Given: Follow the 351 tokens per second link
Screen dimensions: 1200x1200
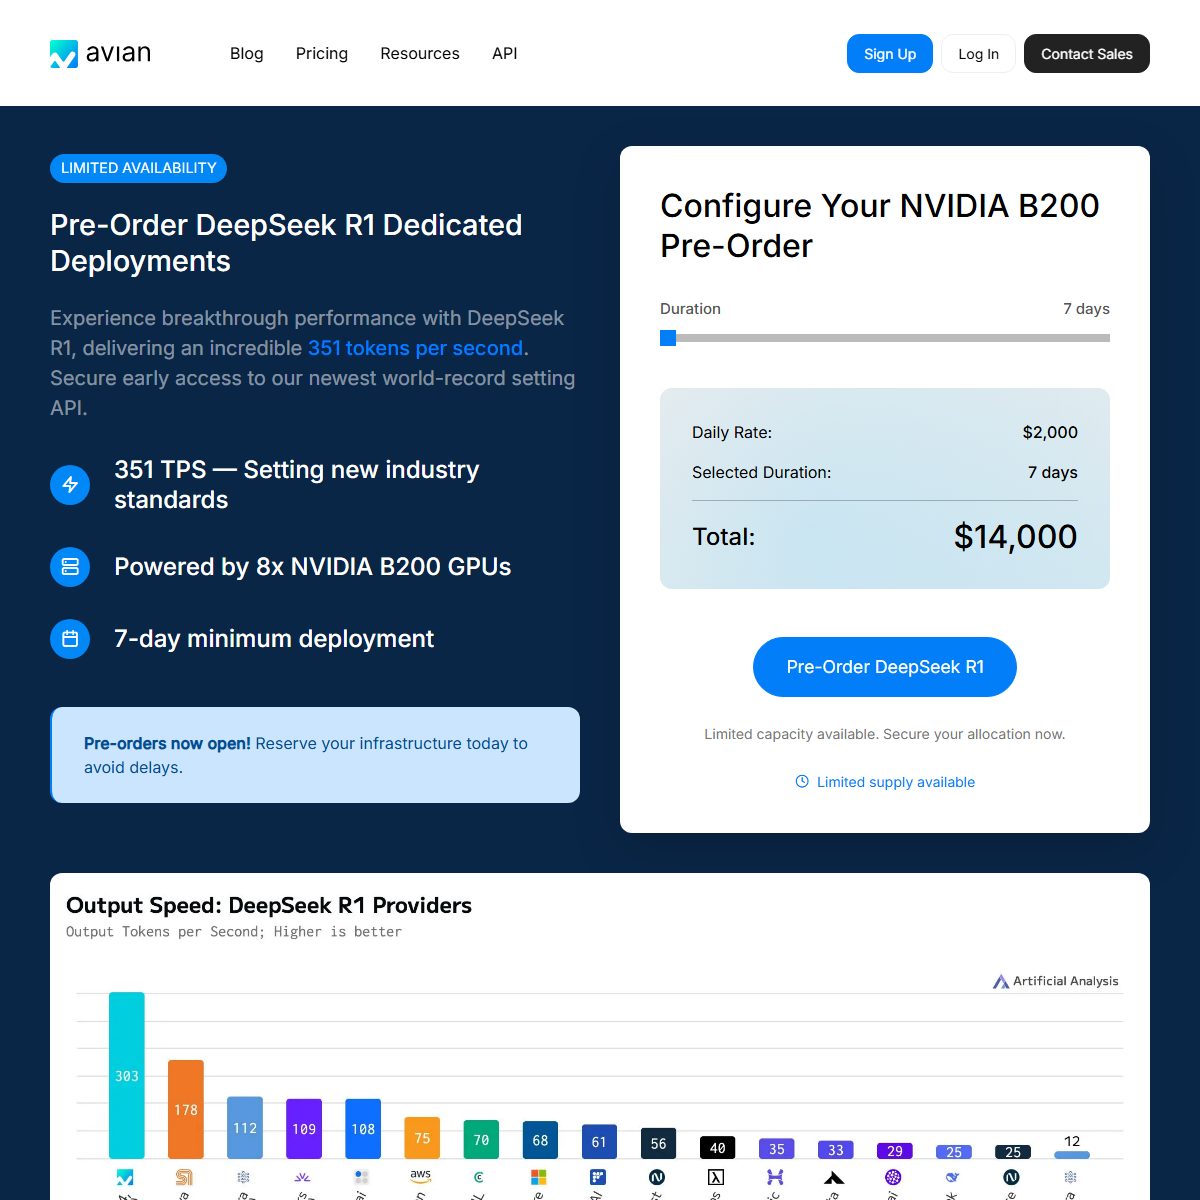Looking at the screenshot, I should tap(416, 348).
